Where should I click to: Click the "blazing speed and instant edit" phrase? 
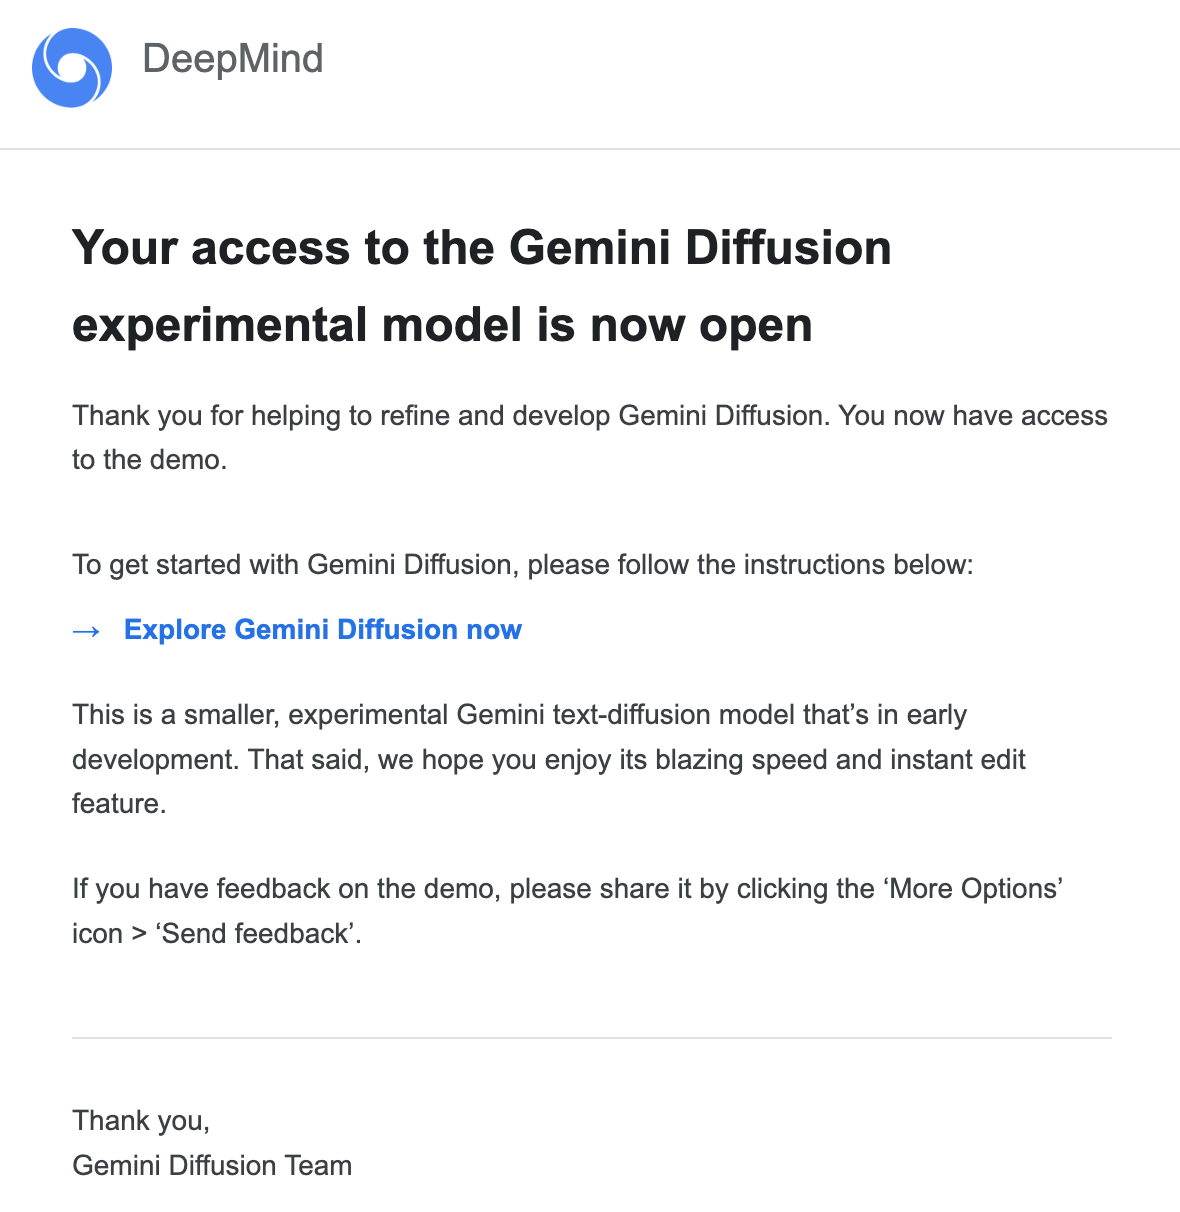(840, 760)
